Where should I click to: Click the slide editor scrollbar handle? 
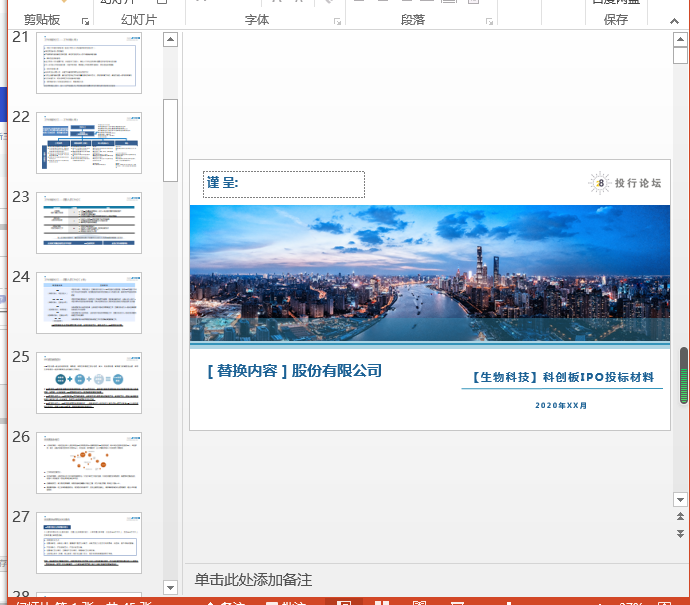tap(680, 55)
